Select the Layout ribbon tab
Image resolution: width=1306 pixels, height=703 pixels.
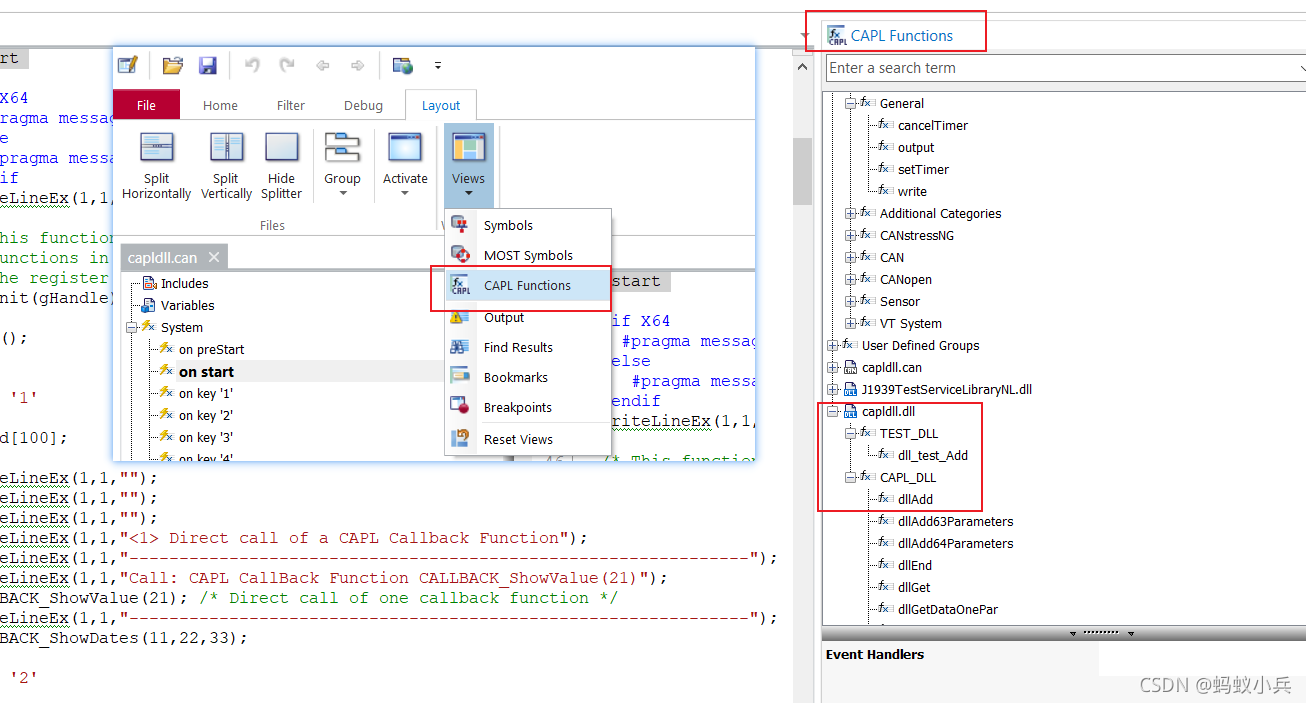coord(441,105)
